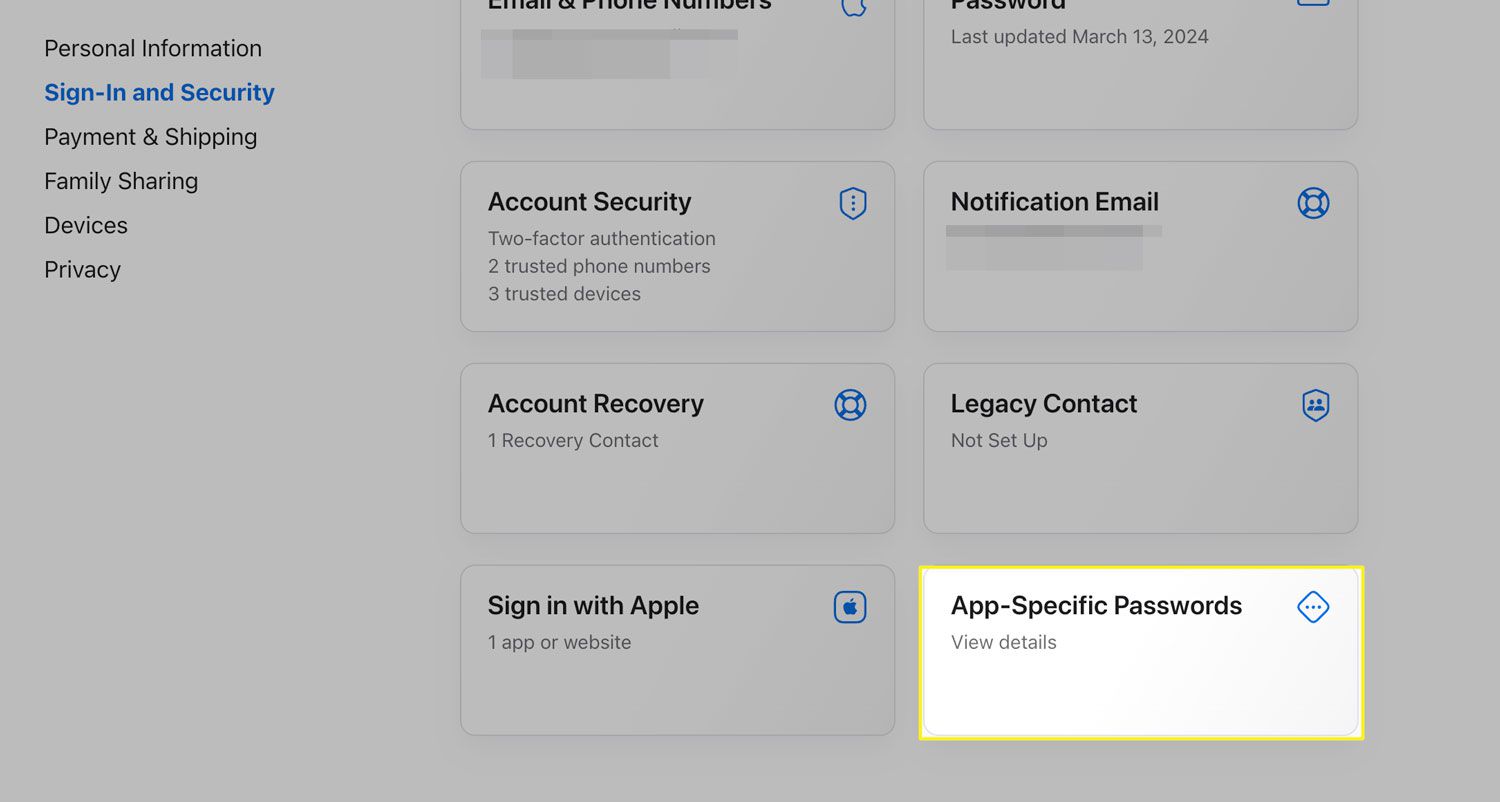Open the Account Recovery heading
The image size is (1500, 802).
click(x=595, y=404)
